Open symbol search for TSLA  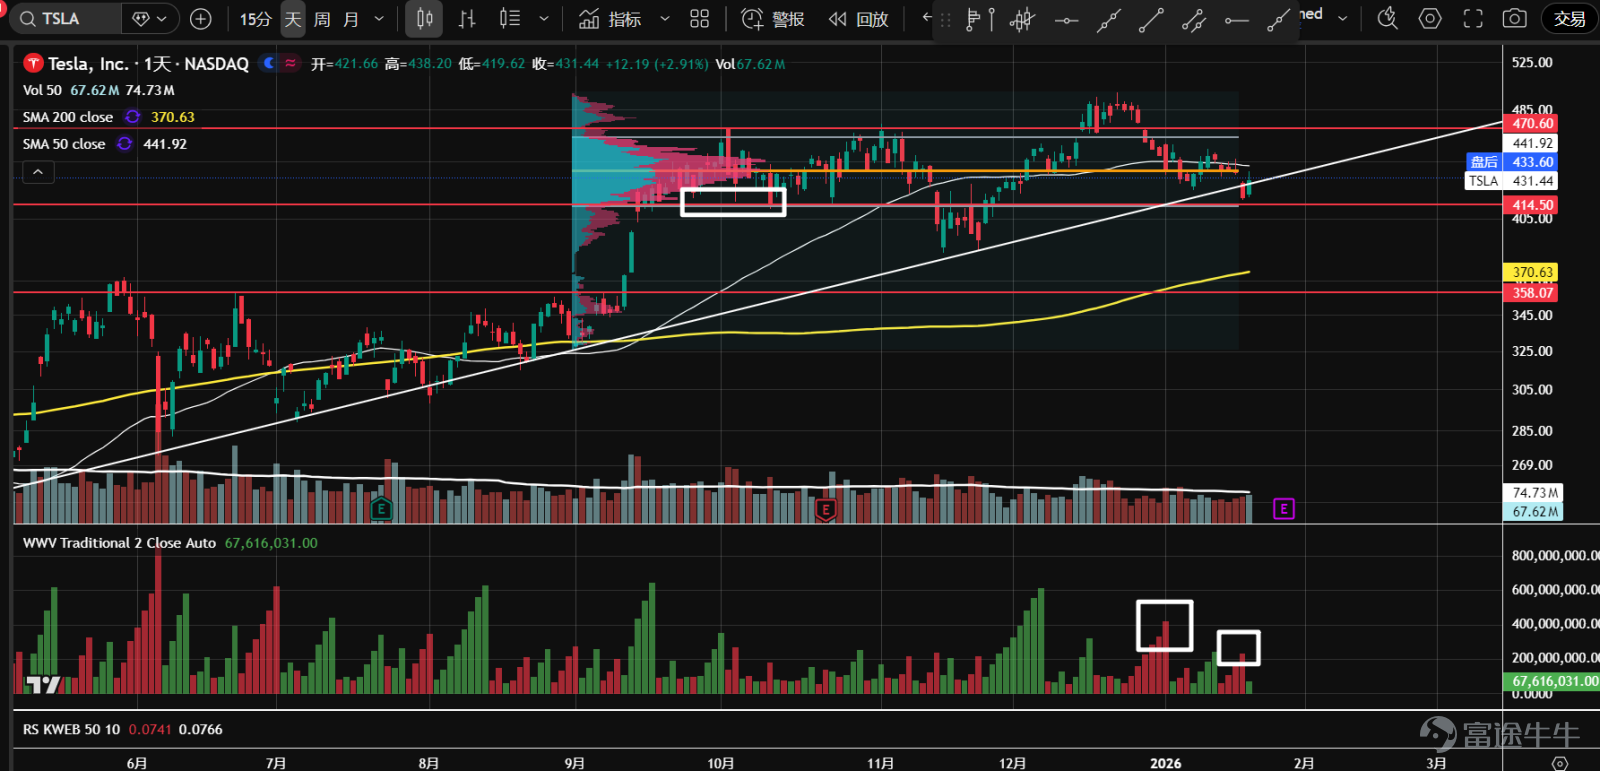click(66, 19)
